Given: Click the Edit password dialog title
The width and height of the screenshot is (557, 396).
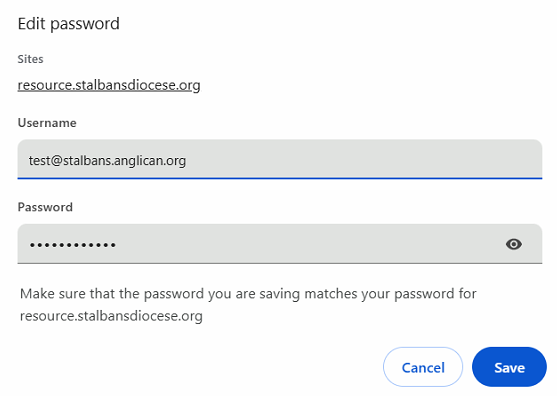Looking at the screenshot, I should pos(69,24).
